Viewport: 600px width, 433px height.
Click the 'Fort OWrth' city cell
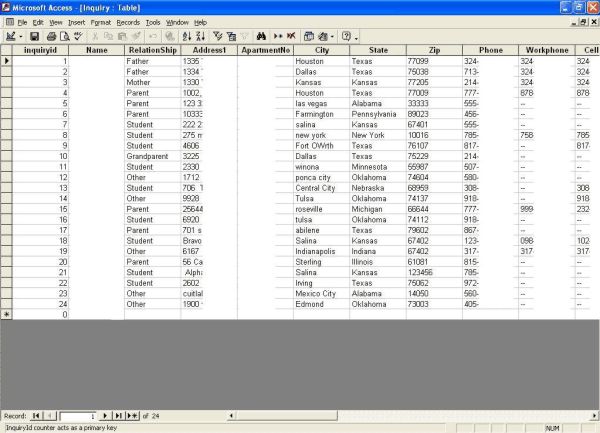pos(321,146)
